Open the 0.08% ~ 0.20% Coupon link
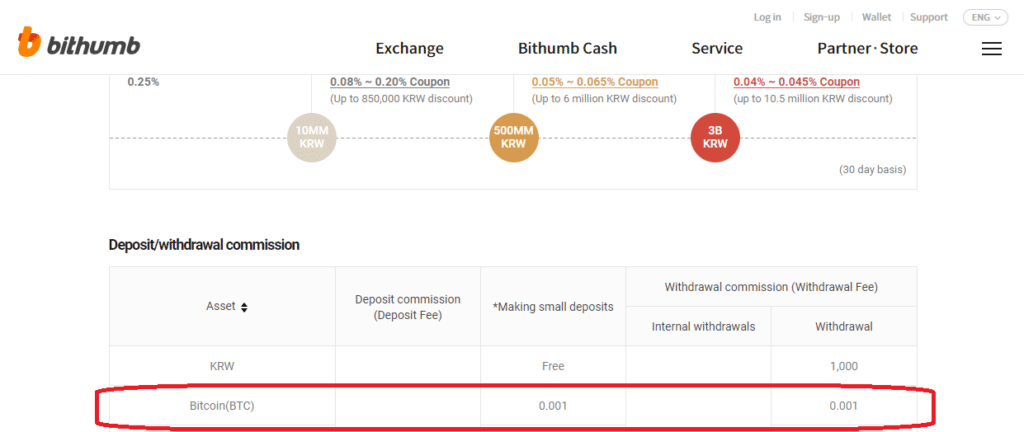 click(x=390, y=82)
